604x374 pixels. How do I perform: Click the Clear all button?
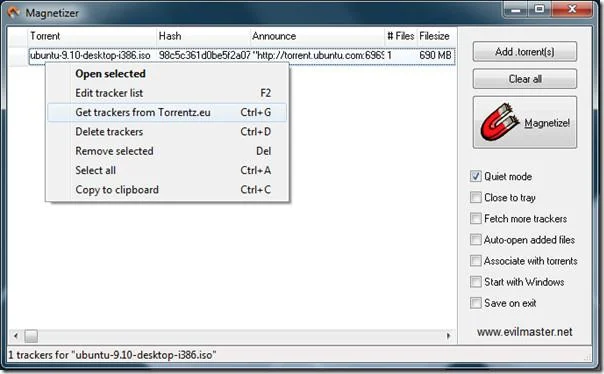click(x=525, y=79)
